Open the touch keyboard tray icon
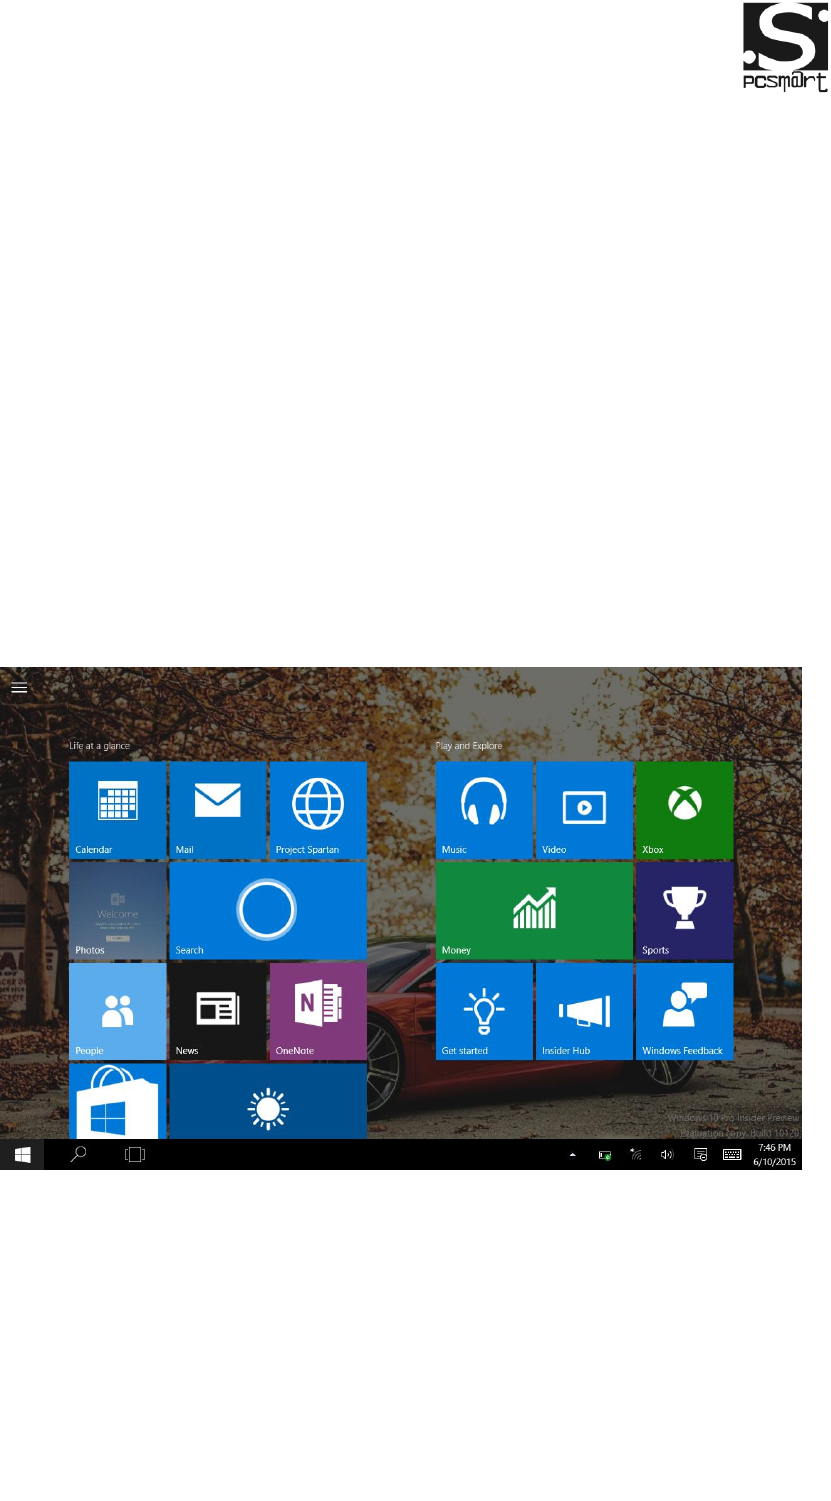831x1501 pixels. pyautogui.click(x=732, y=1154)
